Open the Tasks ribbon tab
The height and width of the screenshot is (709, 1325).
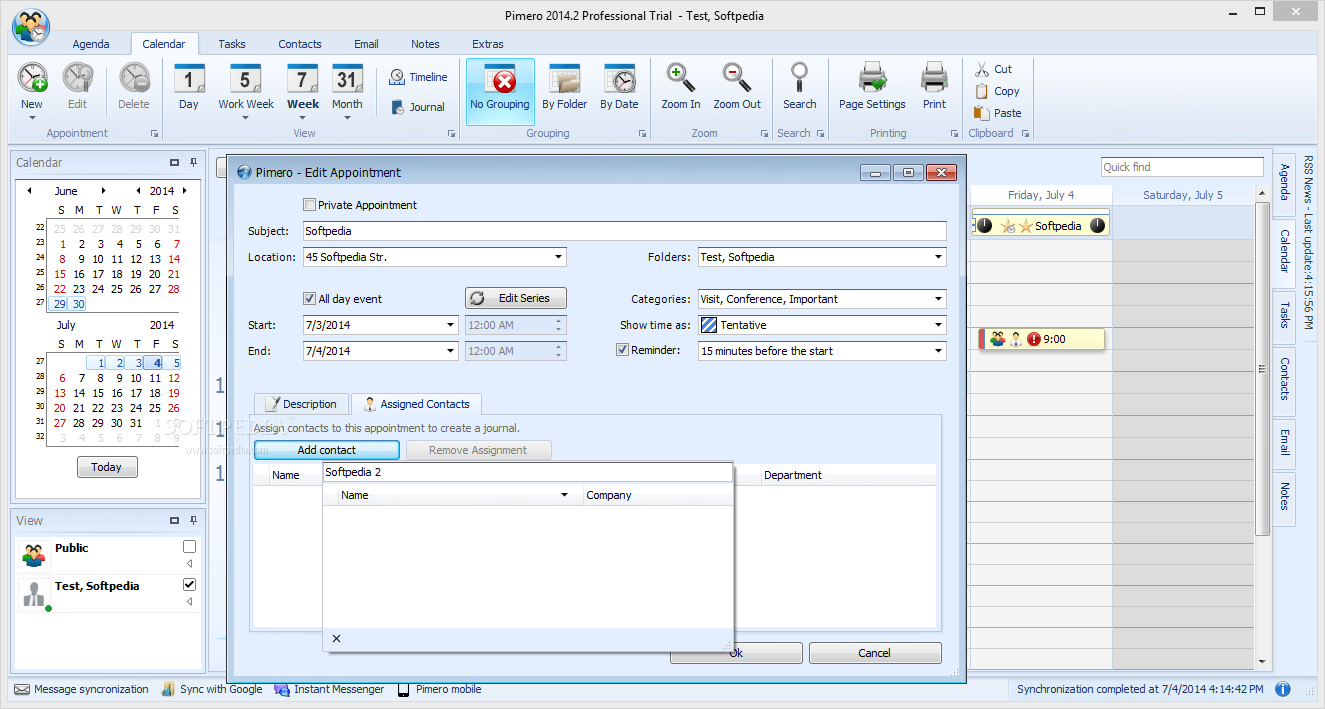click(x=232, y=44)
